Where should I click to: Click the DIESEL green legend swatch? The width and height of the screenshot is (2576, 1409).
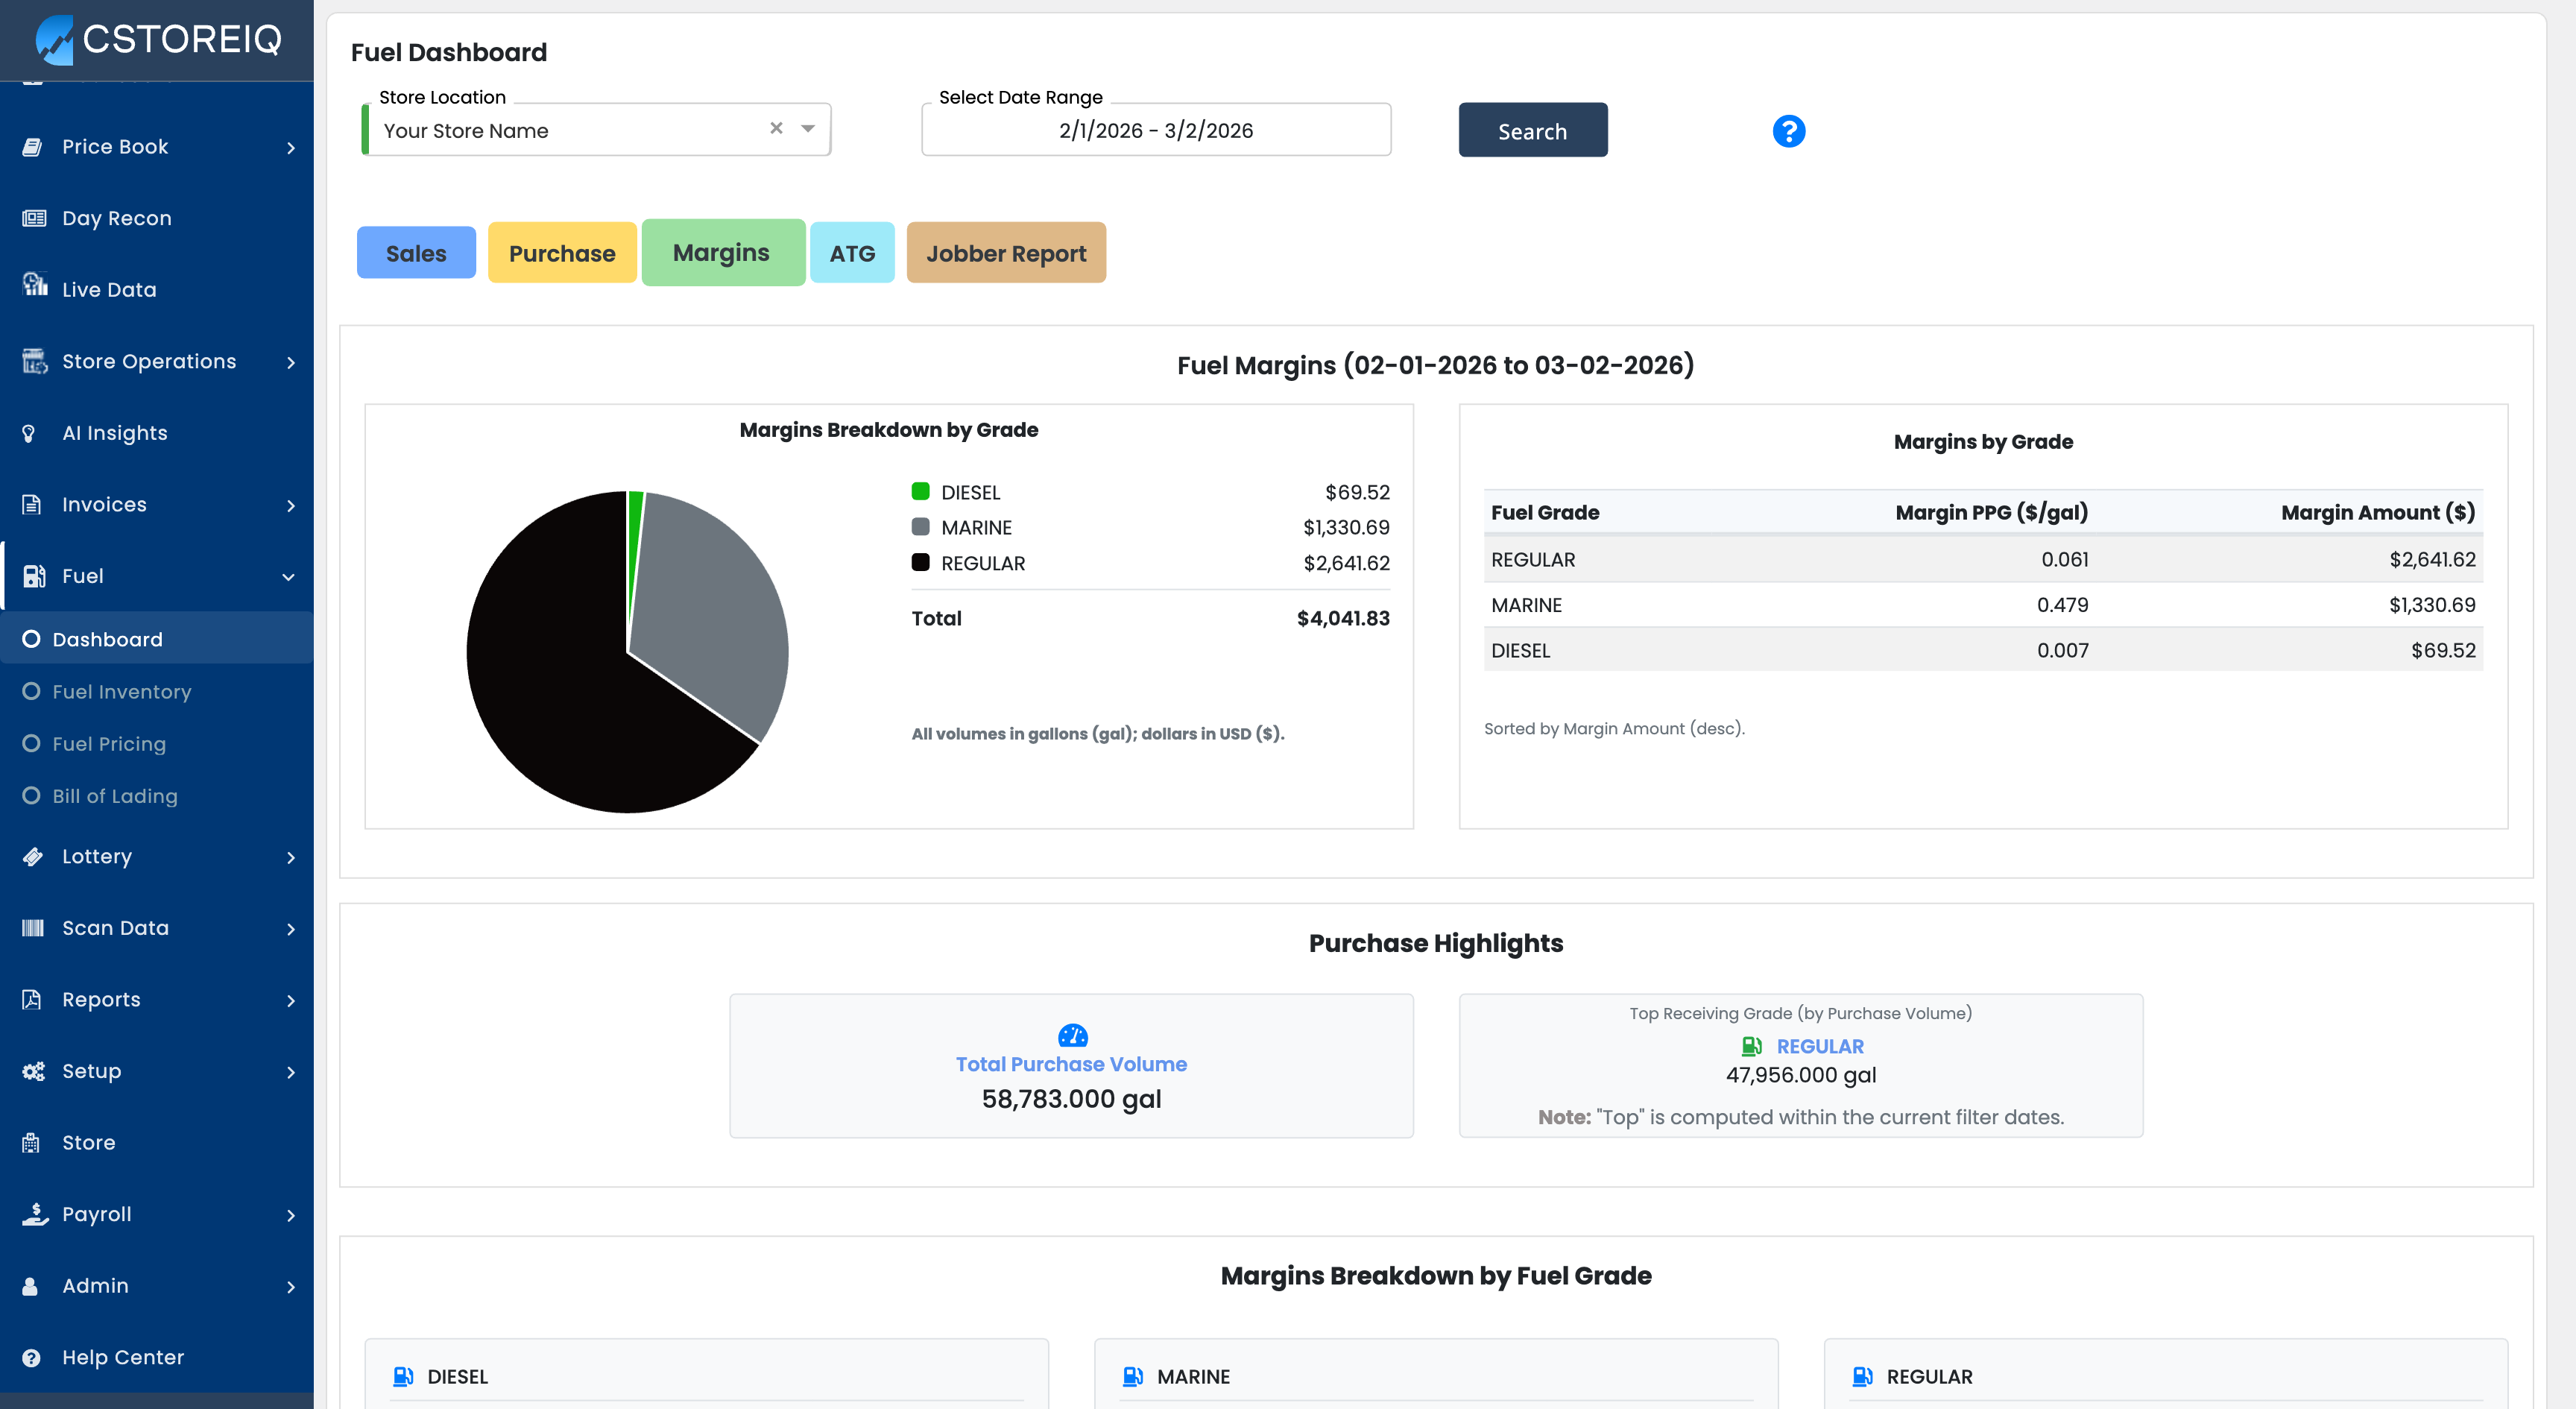[920, 491]
